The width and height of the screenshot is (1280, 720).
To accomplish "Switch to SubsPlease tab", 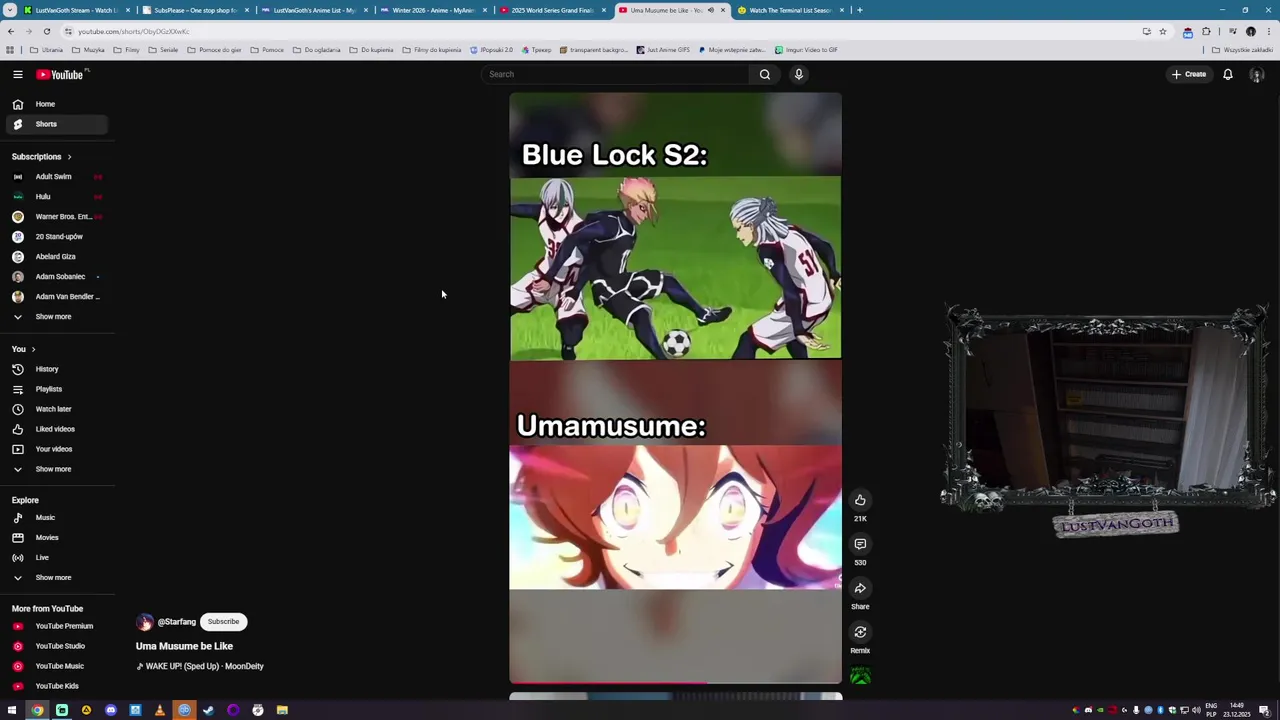I will click(x=194, y=10).
